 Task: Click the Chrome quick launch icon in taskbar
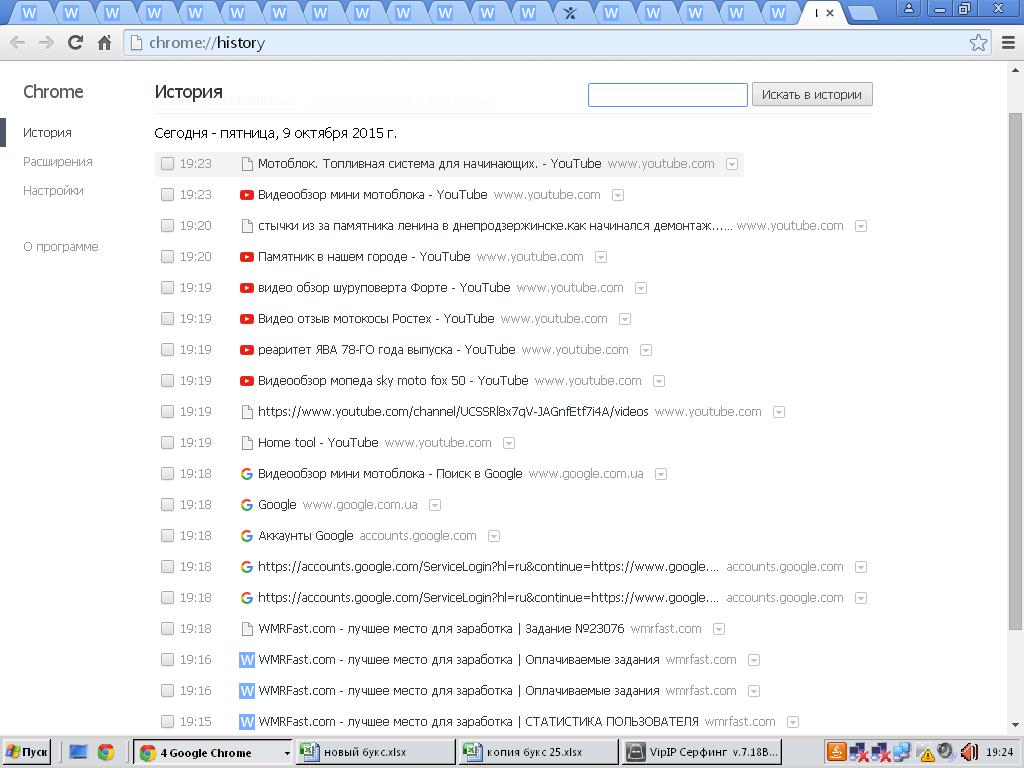(106, 752)
